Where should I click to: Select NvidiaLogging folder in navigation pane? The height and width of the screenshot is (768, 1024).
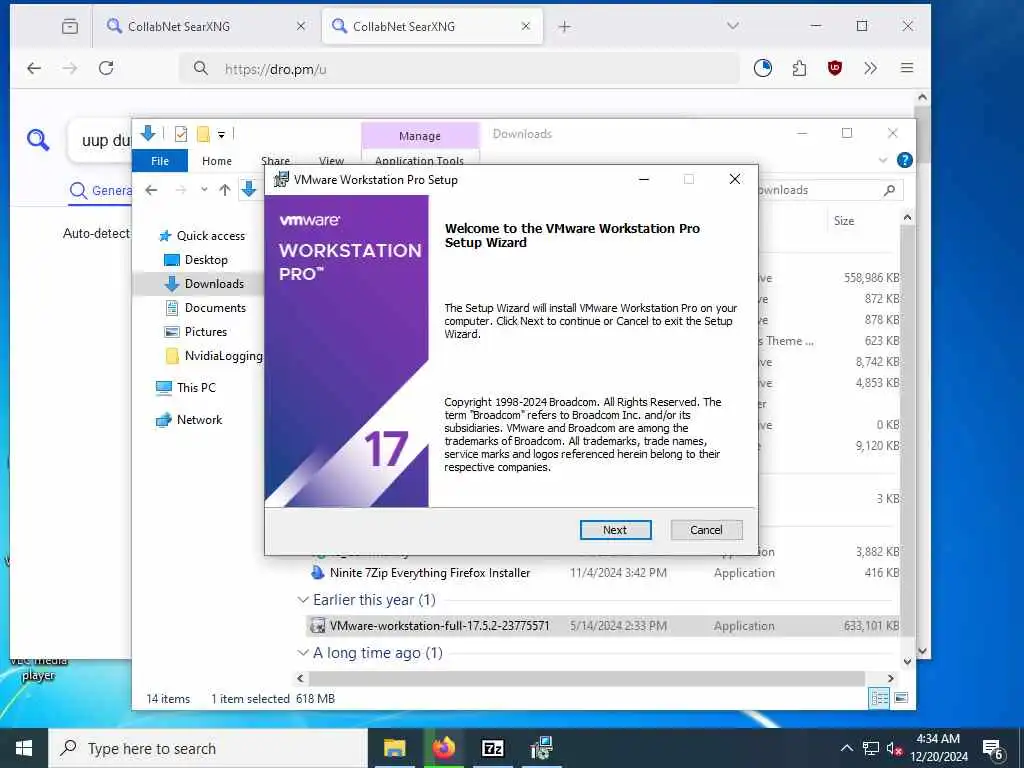214,356
